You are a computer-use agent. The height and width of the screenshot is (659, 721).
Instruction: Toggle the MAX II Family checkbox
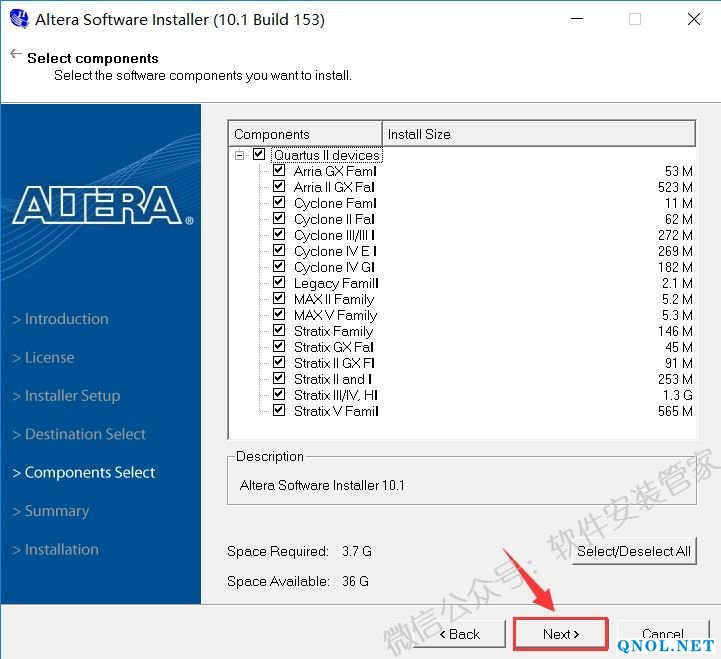coord(279,299)
